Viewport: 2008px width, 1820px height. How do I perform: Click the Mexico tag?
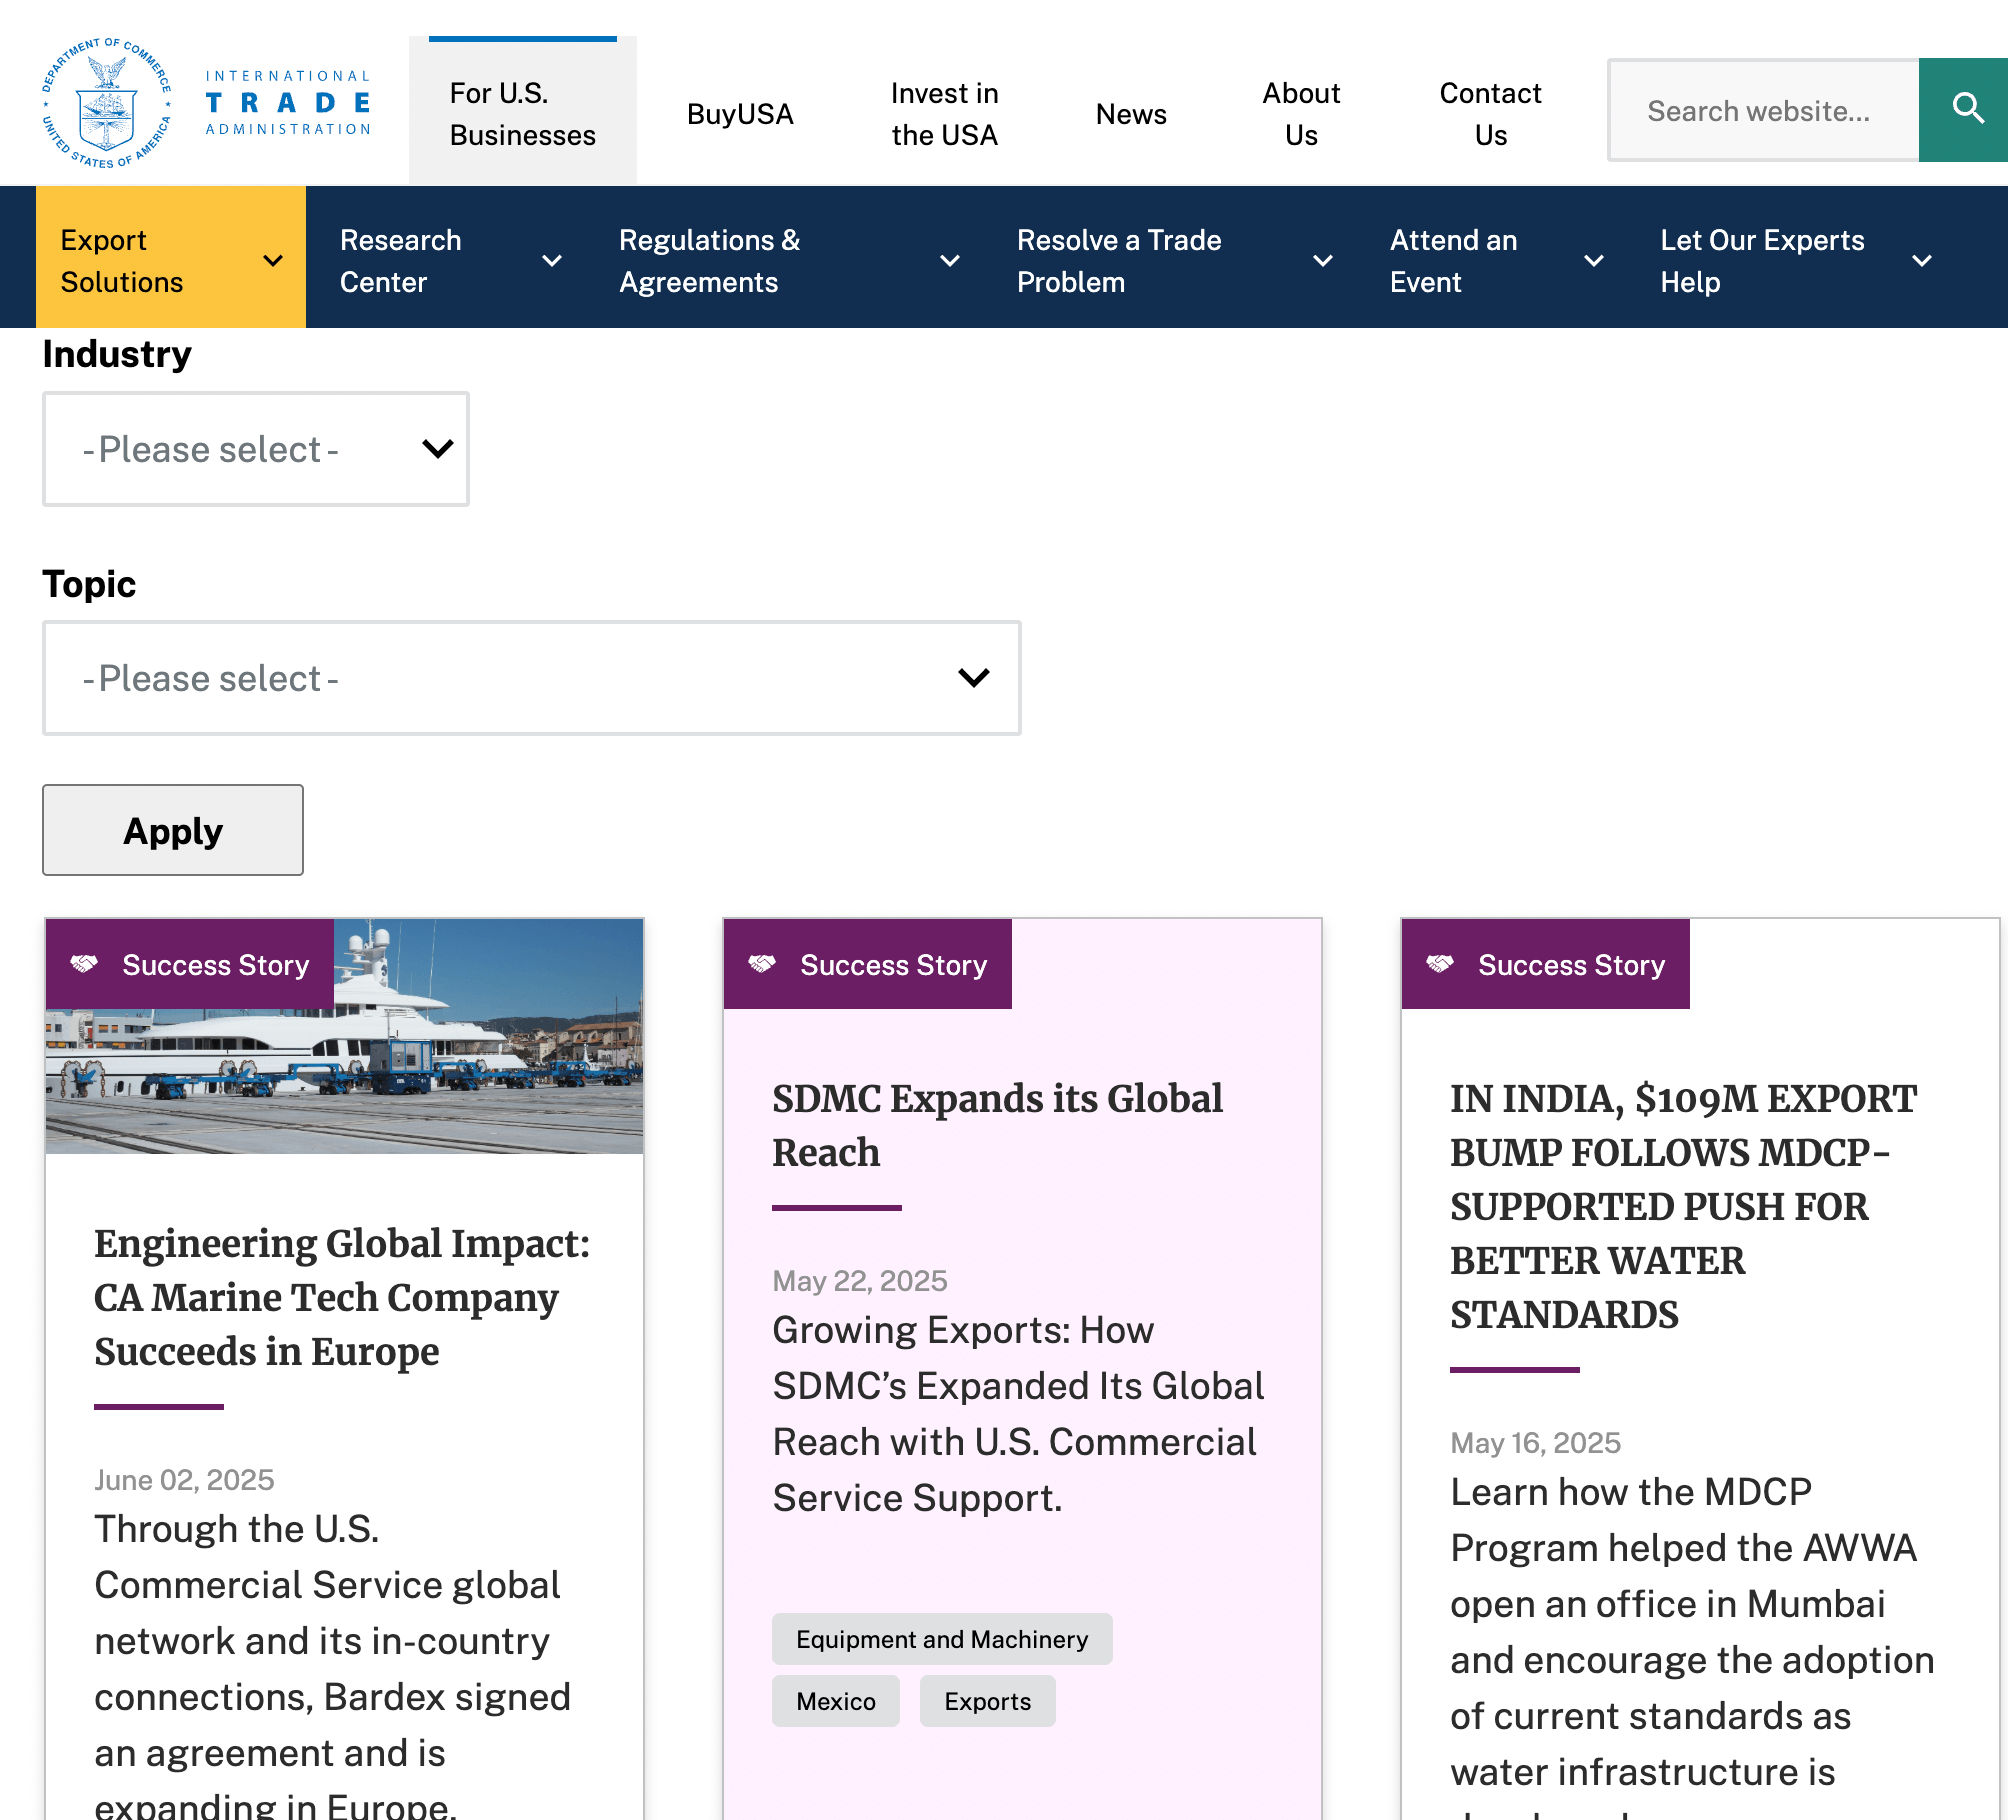[836, 1701]
